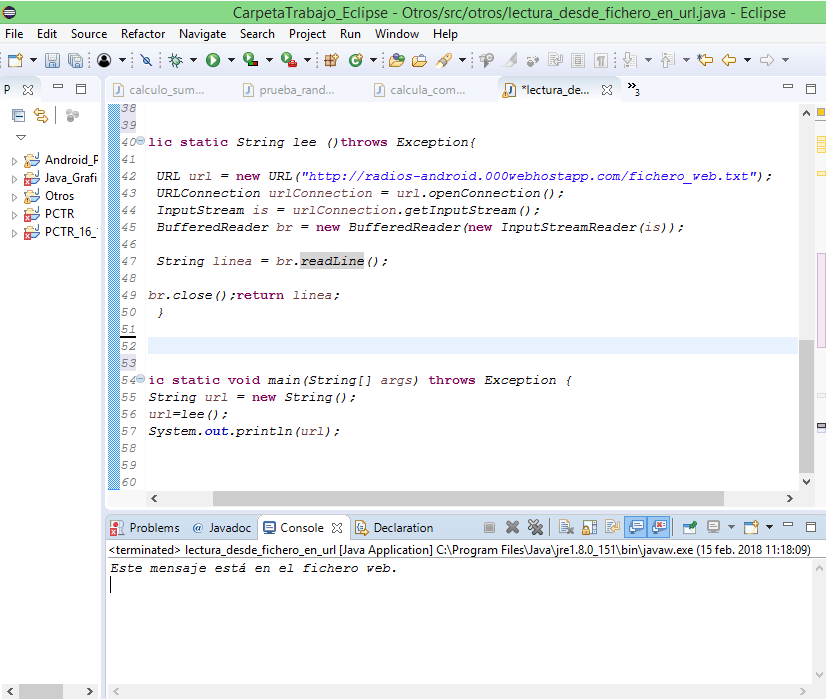Viewport: 826px width, 699px height.
Task: Open External Tools dropdown arrow
Action: coord(307,60)
